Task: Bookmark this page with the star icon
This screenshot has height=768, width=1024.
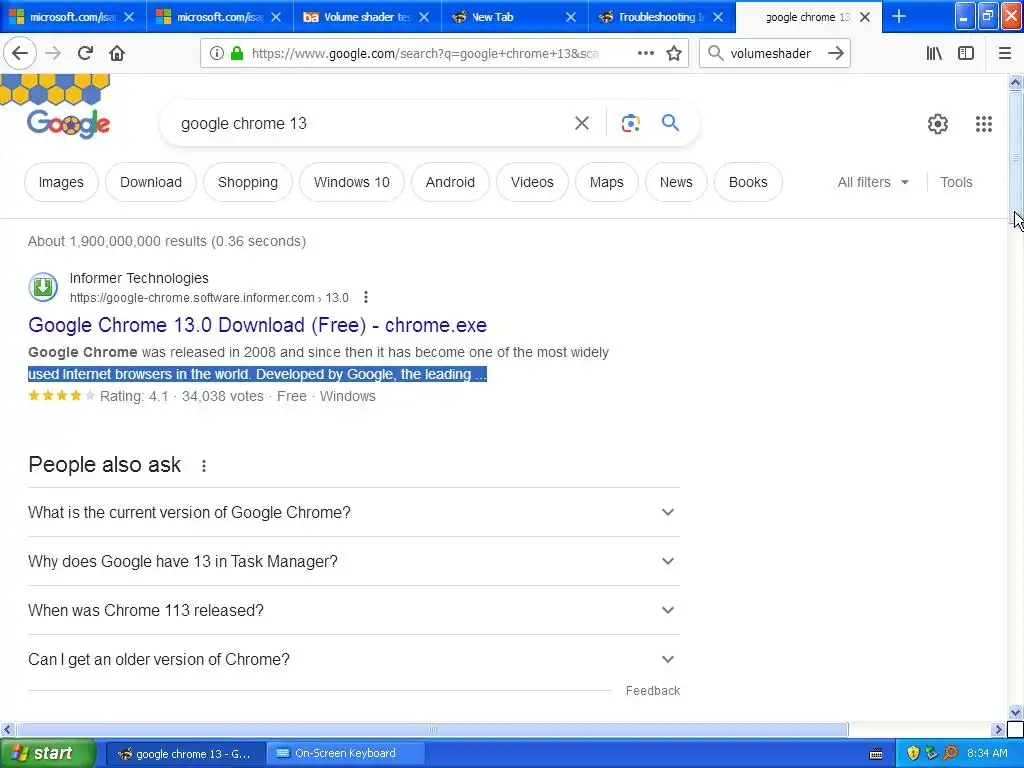Action: pos(674,54)
